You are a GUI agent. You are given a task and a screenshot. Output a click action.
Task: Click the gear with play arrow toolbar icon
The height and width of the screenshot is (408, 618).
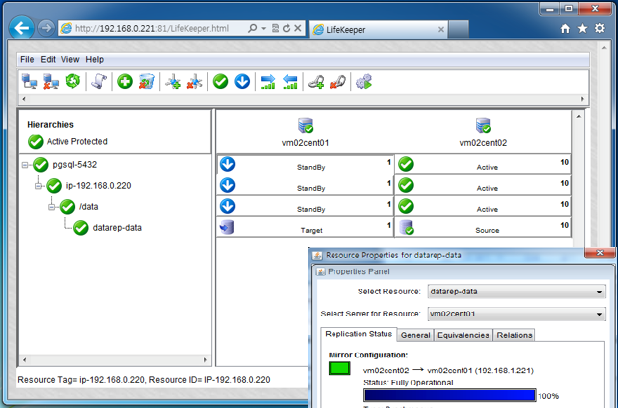pos(364,82)
